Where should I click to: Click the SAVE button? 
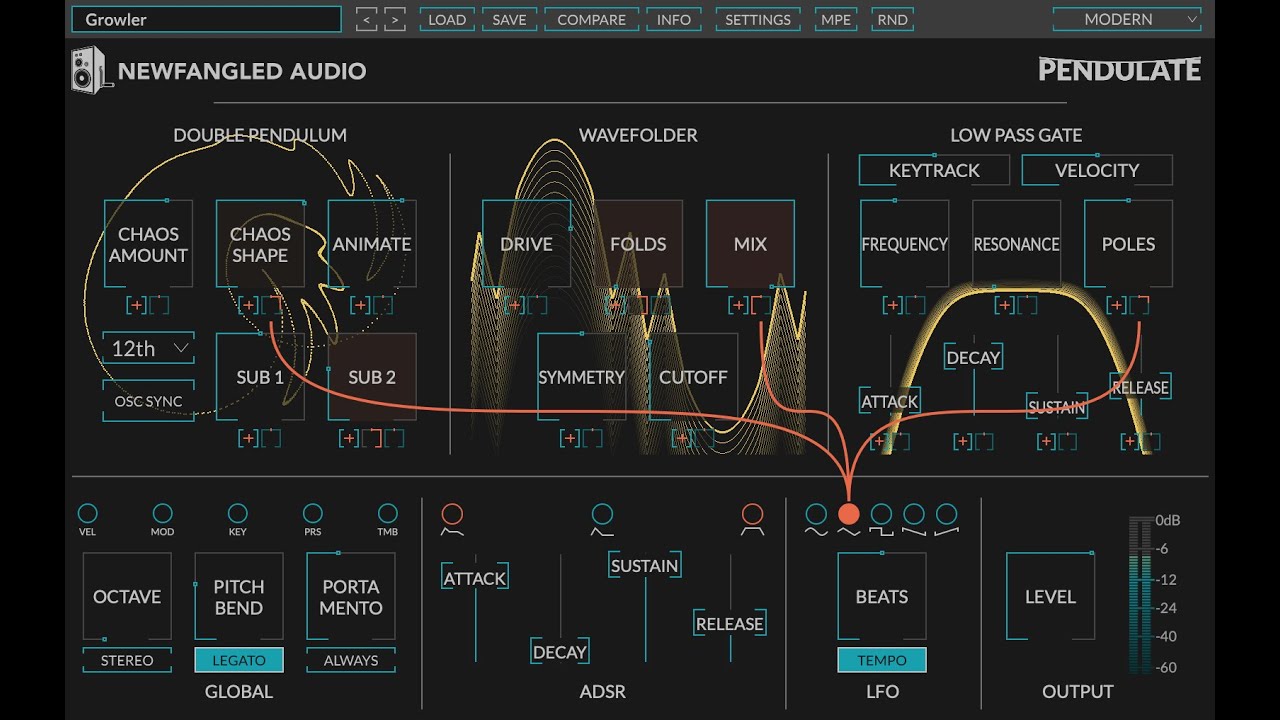509,19
